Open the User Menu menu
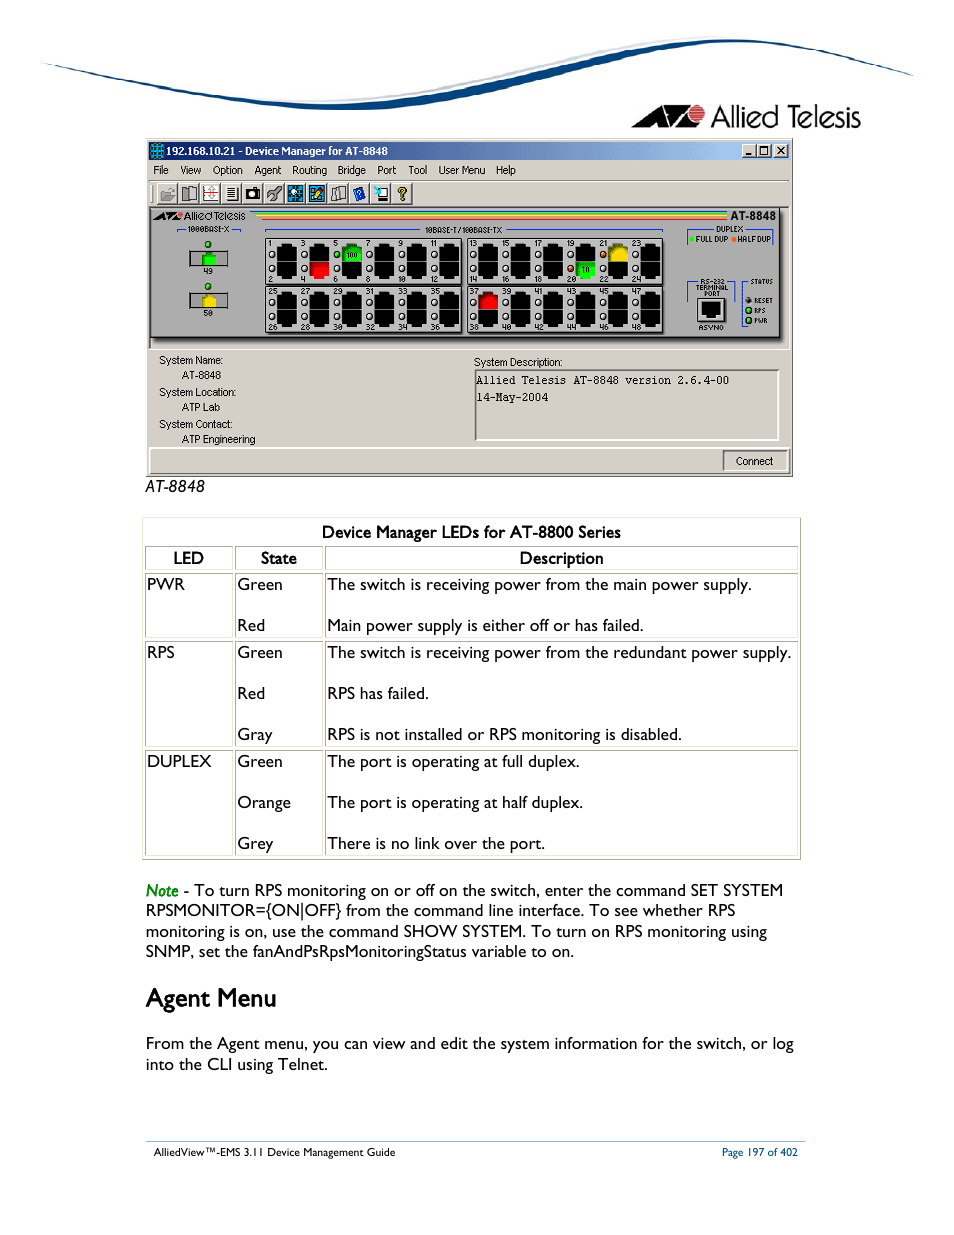954x1235 pixels. tap(462, 171)
